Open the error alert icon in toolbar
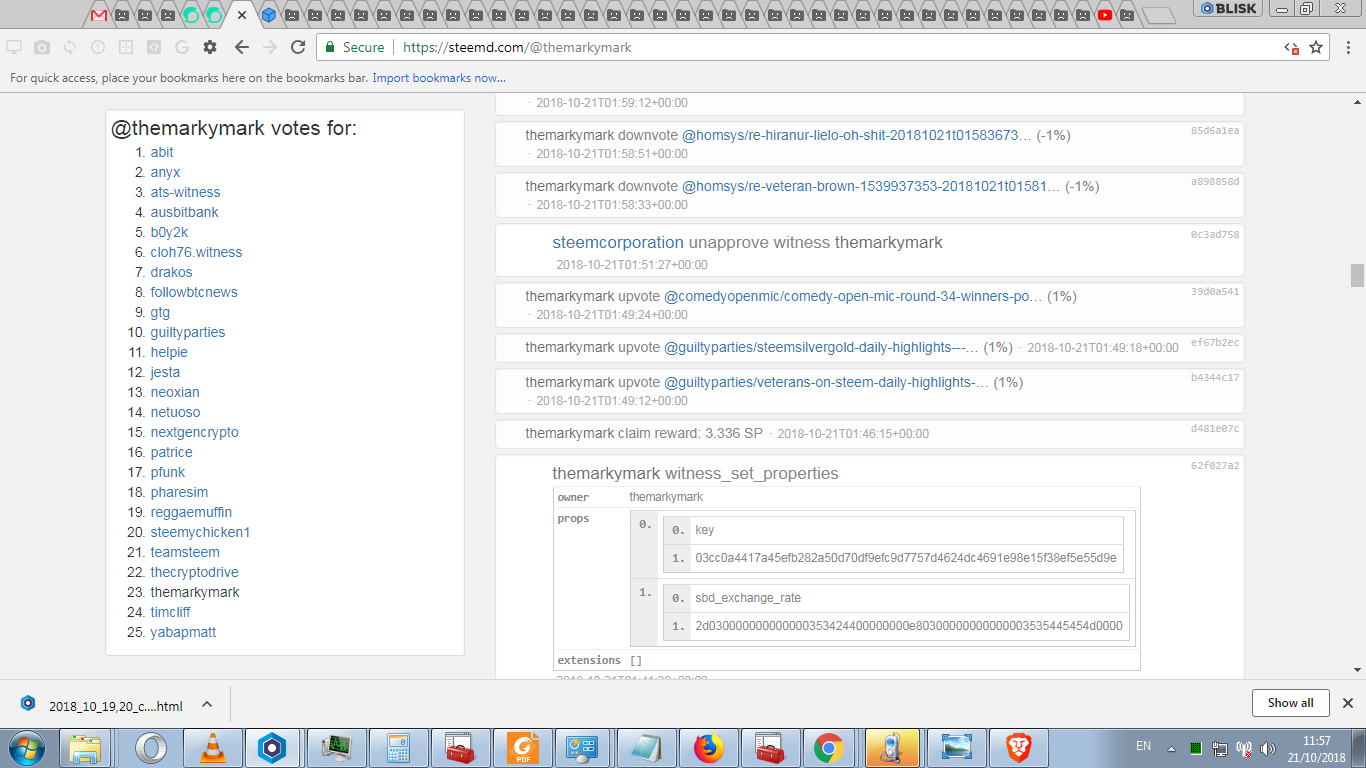 point(98,47)
